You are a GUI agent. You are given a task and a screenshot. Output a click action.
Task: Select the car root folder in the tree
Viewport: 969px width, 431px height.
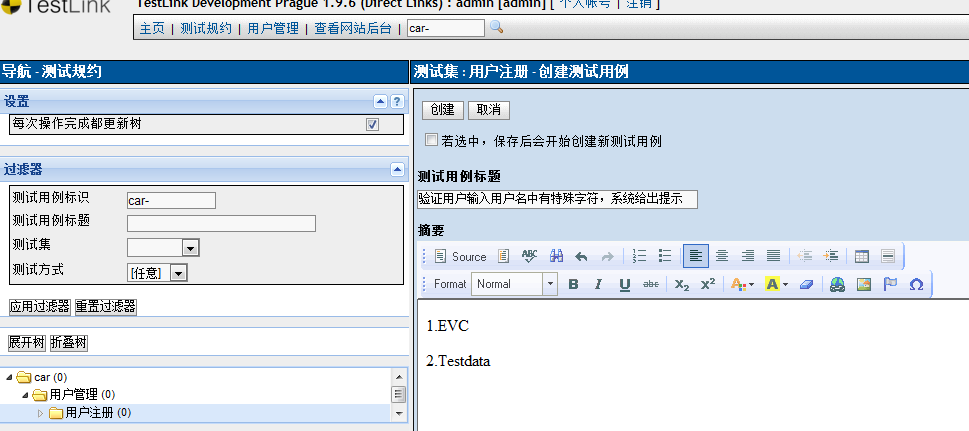click(x=42, y=377)
